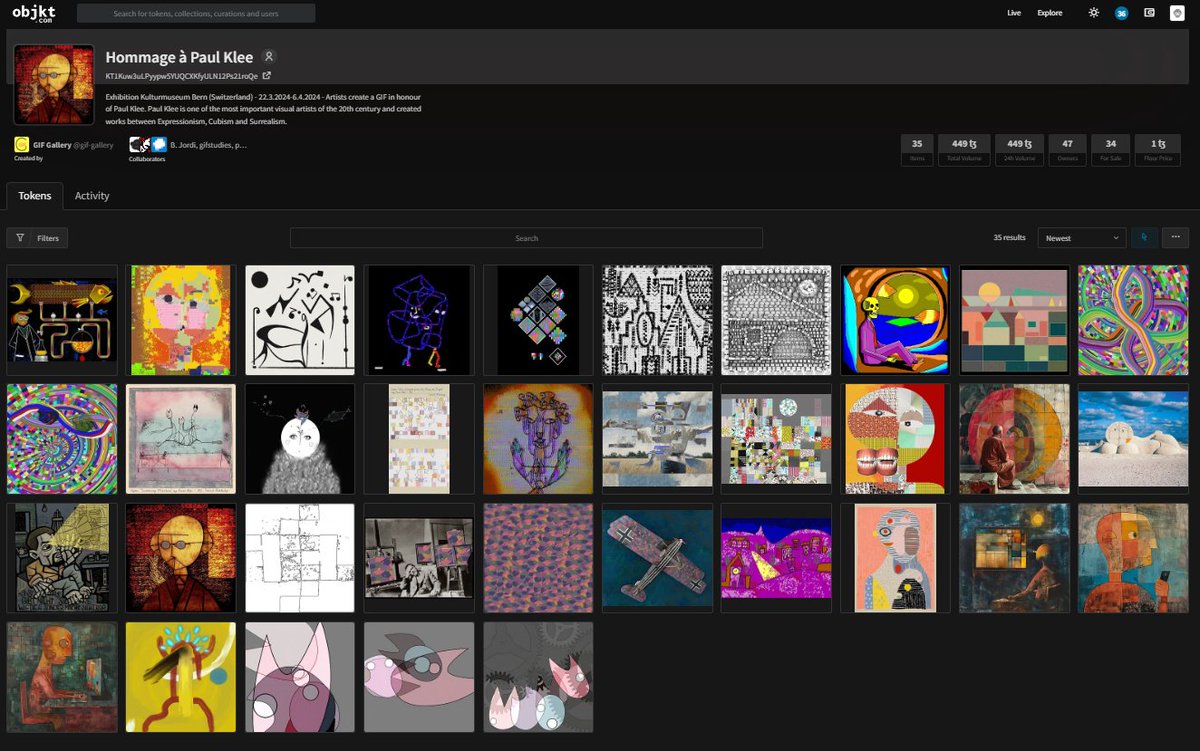1200x751 pixels.
Task: Focus the collection Search field
Action: pos(526,238)
